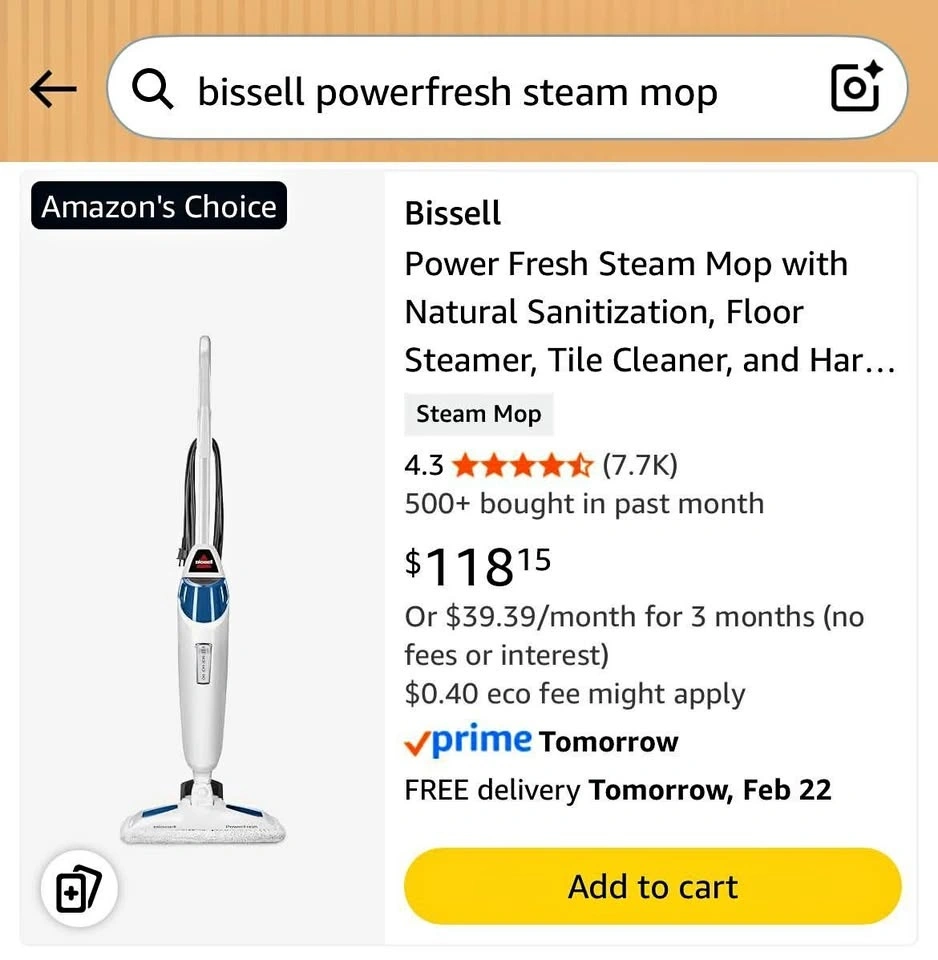
Task: Tap the $39.39/month payment plan text
Action: (x=634, y=635)
